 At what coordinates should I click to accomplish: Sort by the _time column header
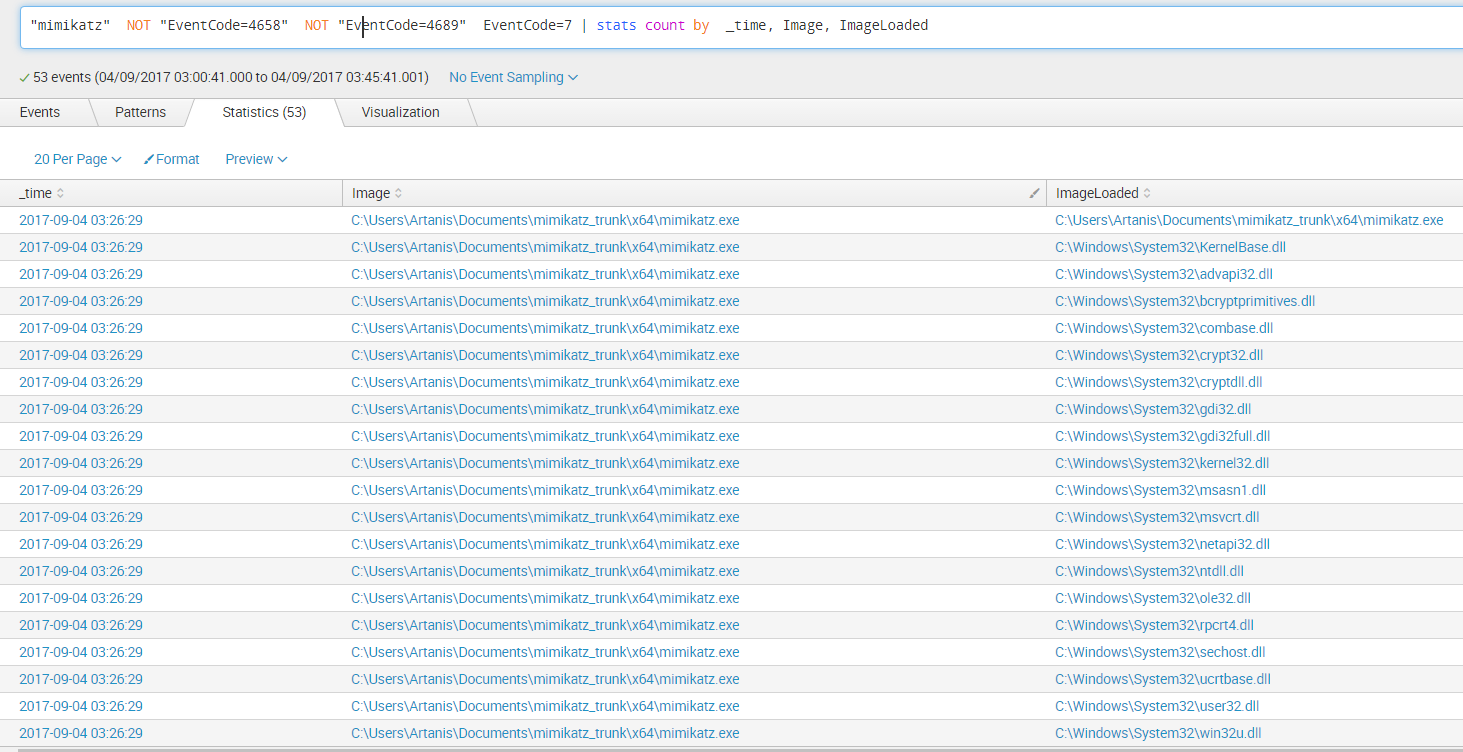click(41, 193)
